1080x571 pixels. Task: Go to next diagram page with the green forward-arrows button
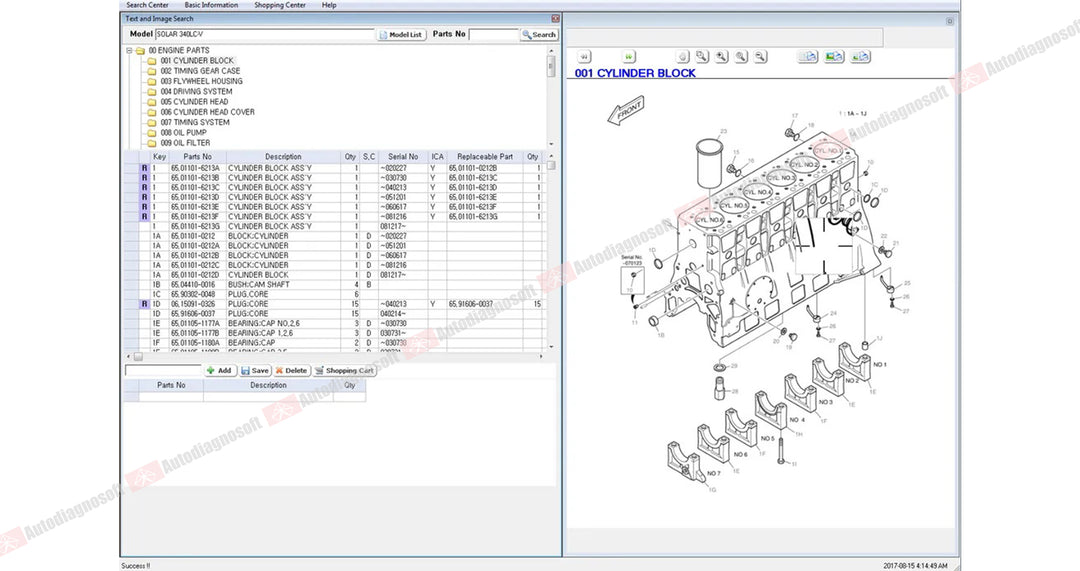tap(628, 56)
